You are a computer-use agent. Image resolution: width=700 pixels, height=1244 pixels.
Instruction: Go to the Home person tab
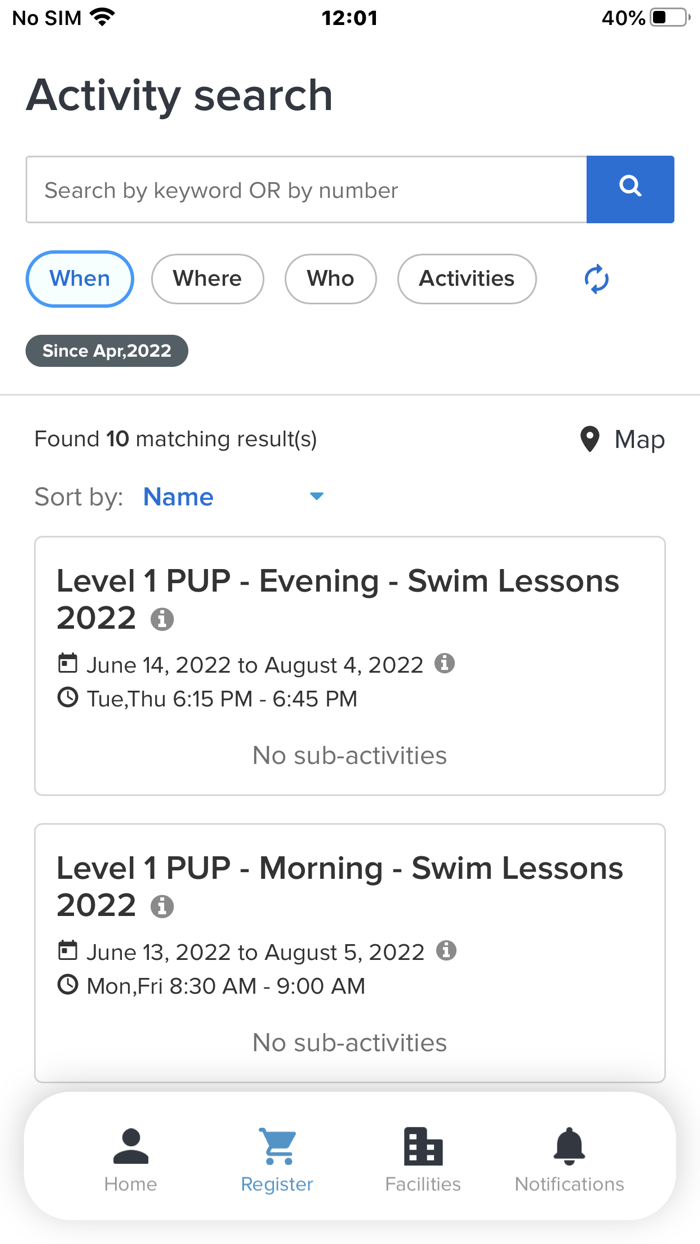(x=131, y=1160)
